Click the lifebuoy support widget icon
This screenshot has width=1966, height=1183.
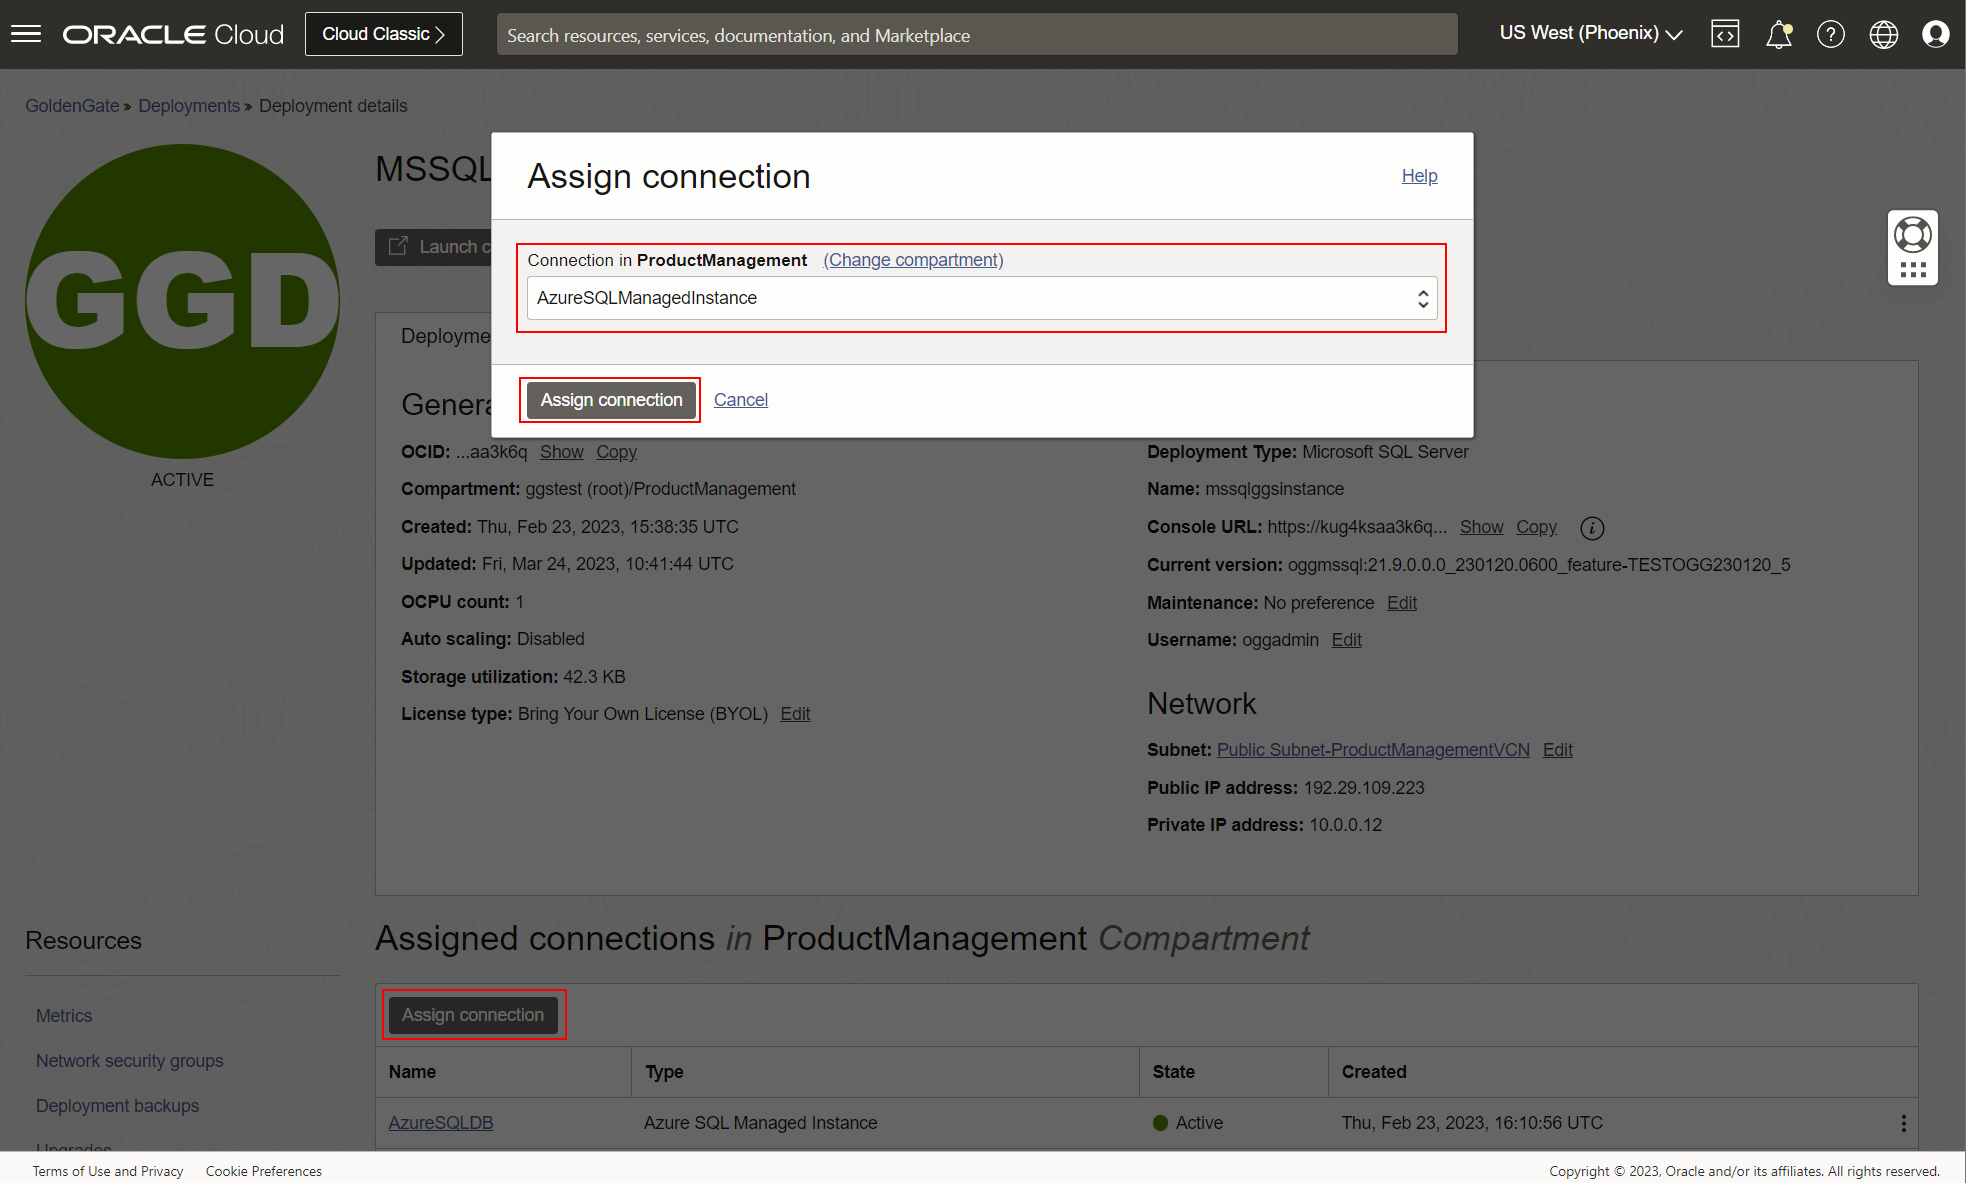coord(1912,234)
